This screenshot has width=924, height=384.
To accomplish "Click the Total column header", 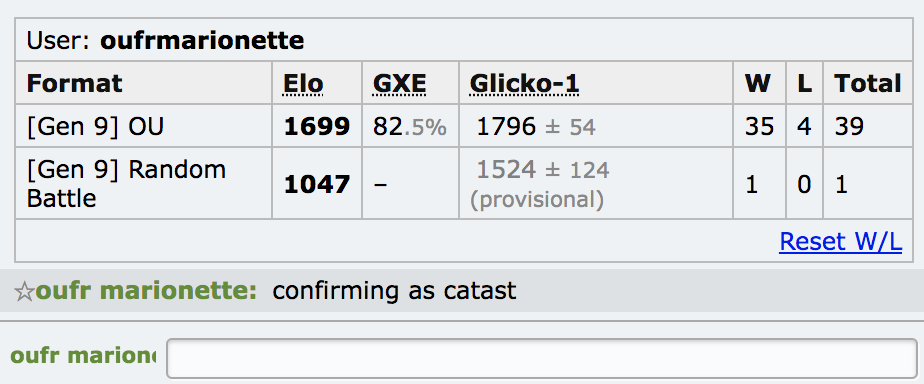I will point(868,84).
